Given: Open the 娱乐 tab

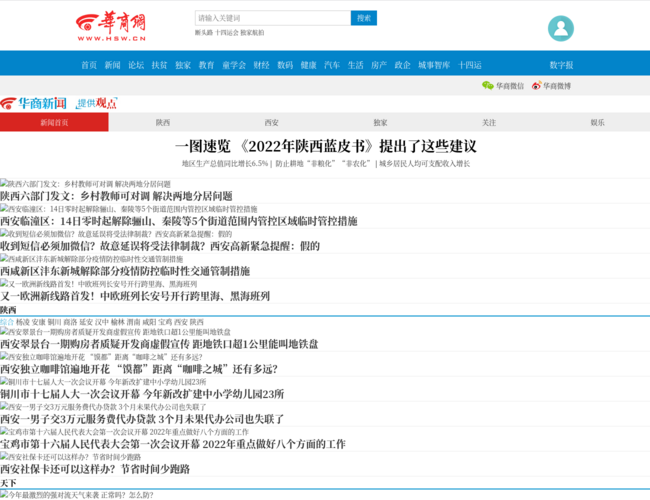Looking at the screenshot, I should pos(597,122).
